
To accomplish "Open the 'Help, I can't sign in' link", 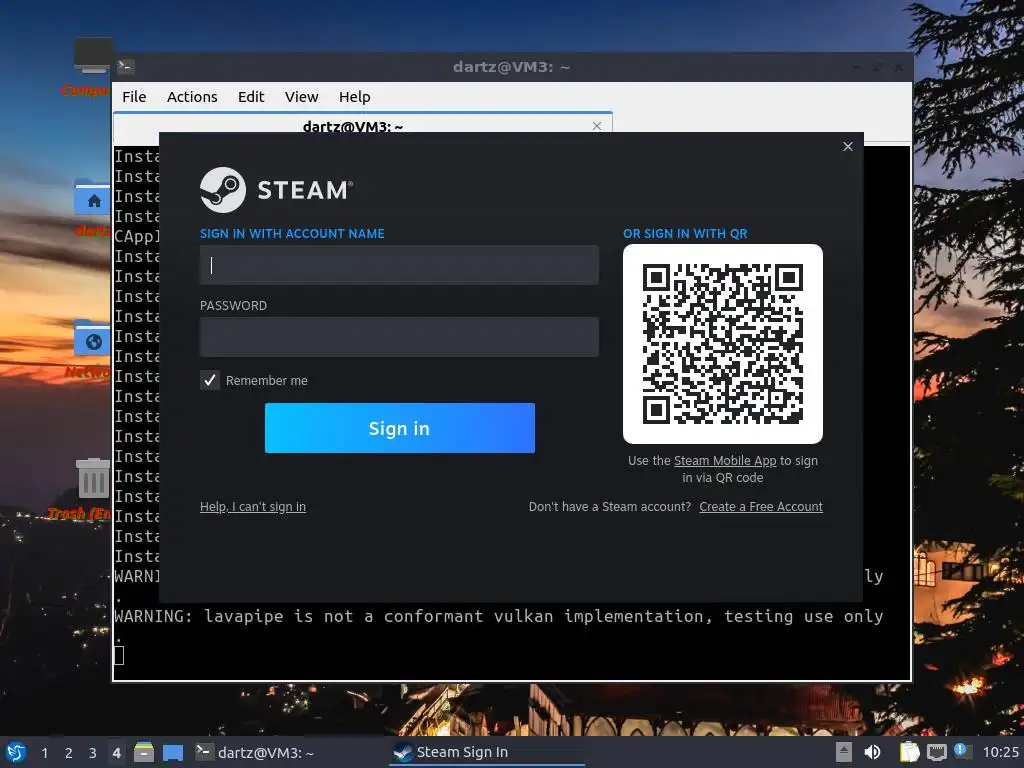I will coord(253,507).
